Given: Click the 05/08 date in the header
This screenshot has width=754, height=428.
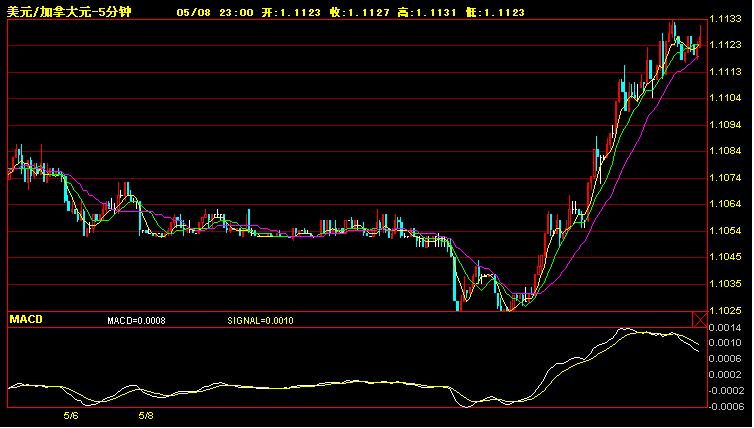Looking at the screenshot, I should coord(193,13).
